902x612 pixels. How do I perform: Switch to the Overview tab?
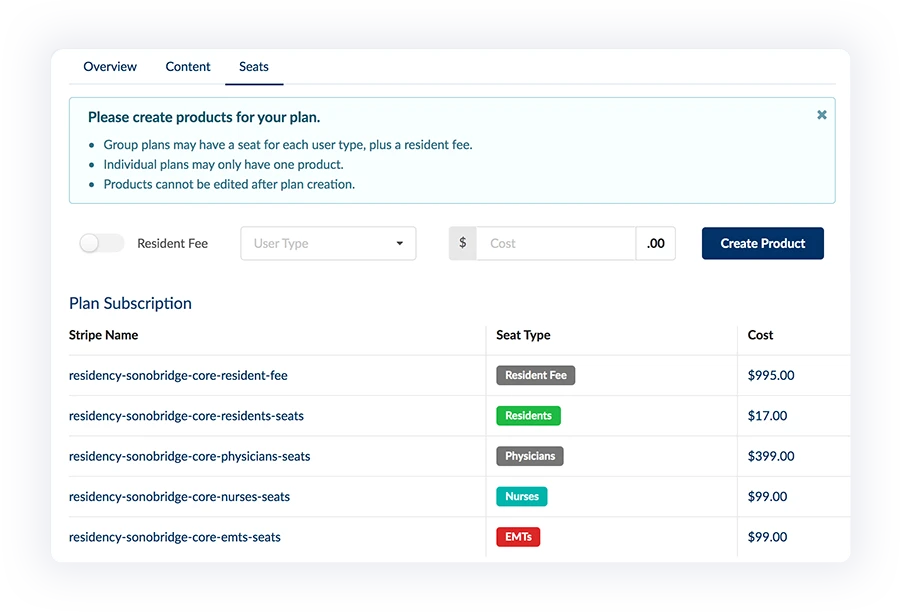pyautogui.click(x=110, y=67)
